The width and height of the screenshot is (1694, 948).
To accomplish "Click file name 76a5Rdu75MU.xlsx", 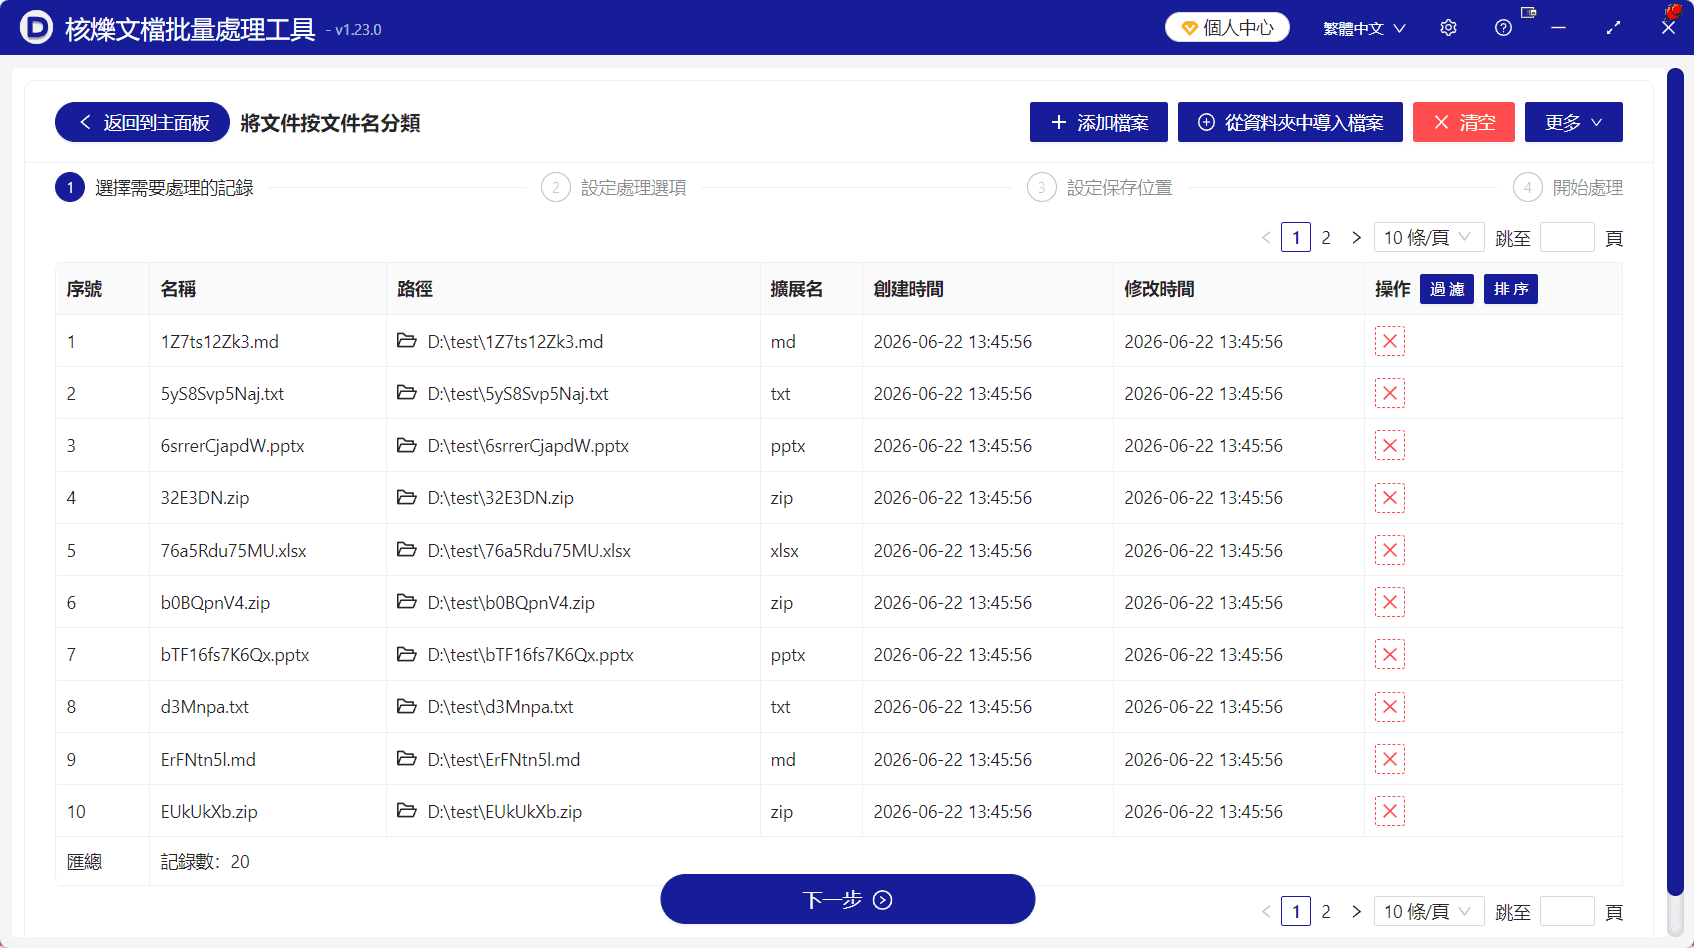I will 234,551.
